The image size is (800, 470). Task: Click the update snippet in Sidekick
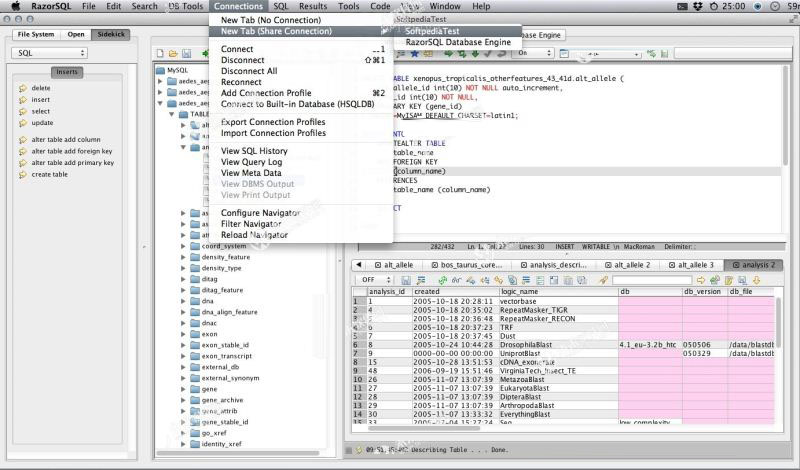coord(42,123)
